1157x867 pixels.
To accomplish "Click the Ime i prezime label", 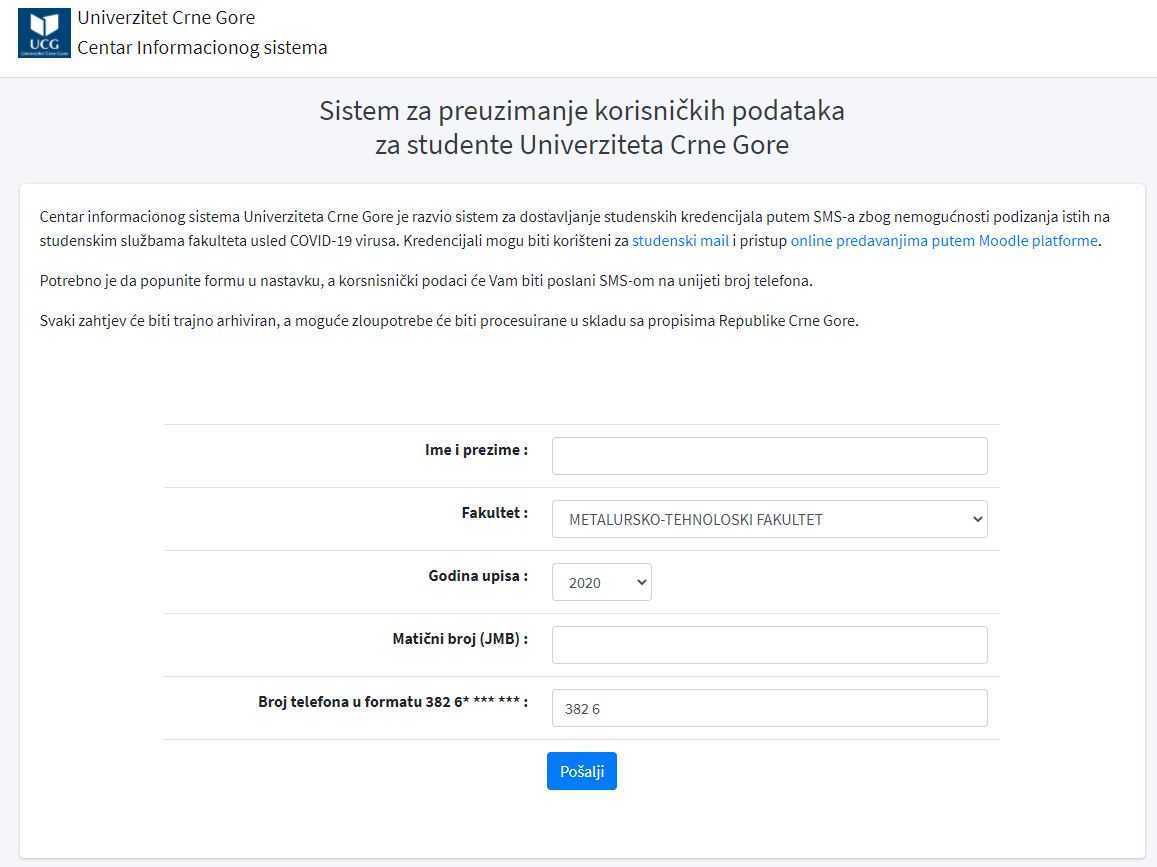I will [x=476, y=449].
